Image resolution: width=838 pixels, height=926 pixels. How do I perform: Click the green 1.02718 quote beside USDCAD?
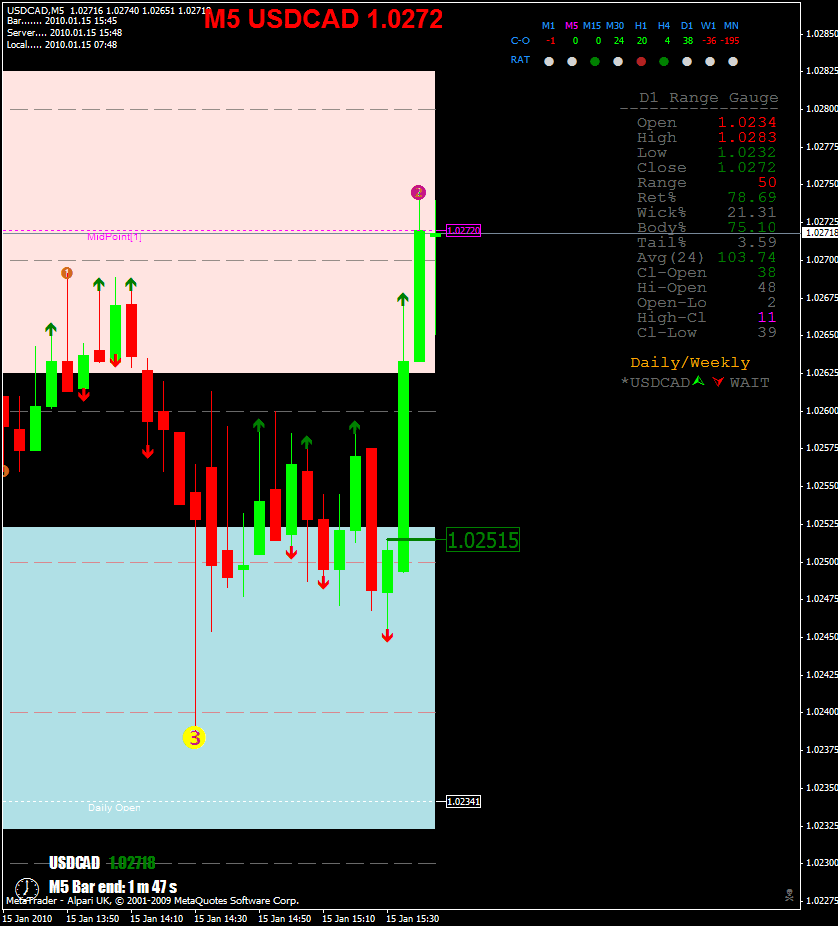tap(132, 863)
